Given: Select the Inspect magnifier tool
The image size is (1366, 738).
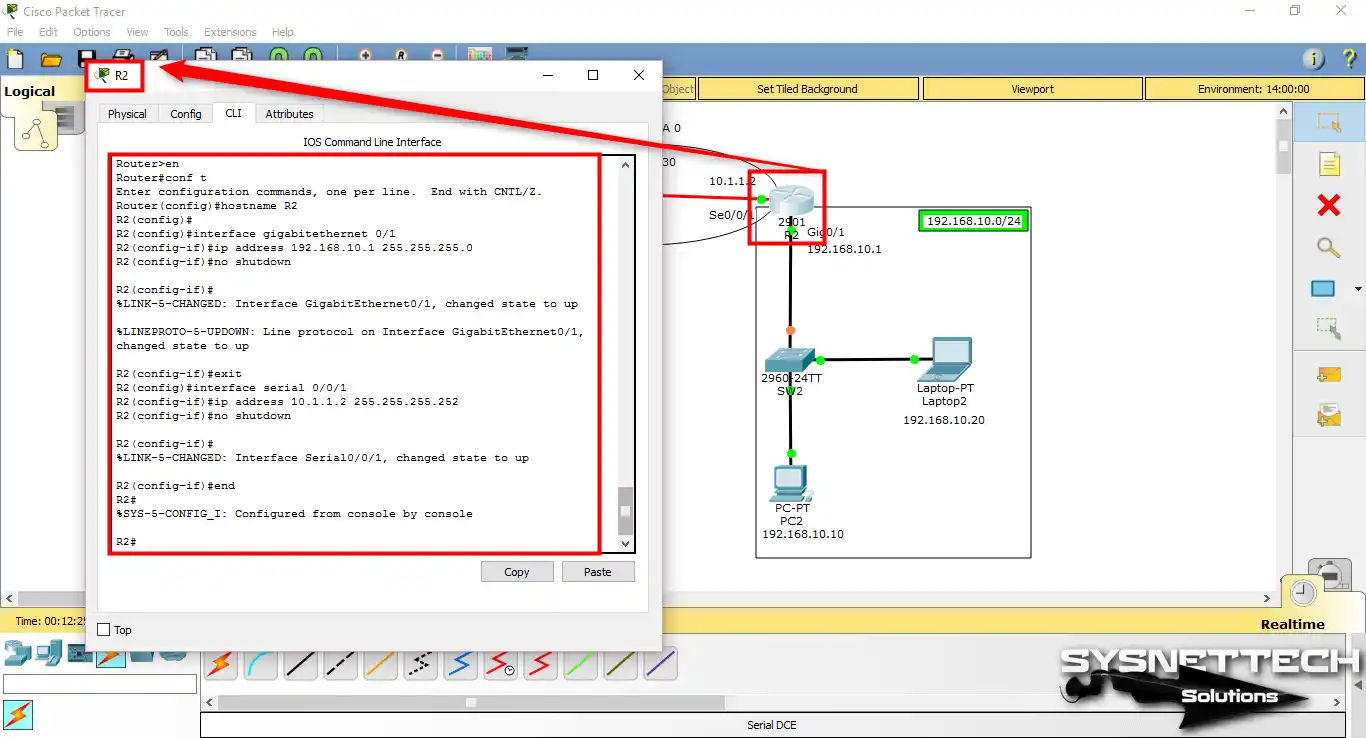Looking at the screenshot, I should click(1328, 247).
